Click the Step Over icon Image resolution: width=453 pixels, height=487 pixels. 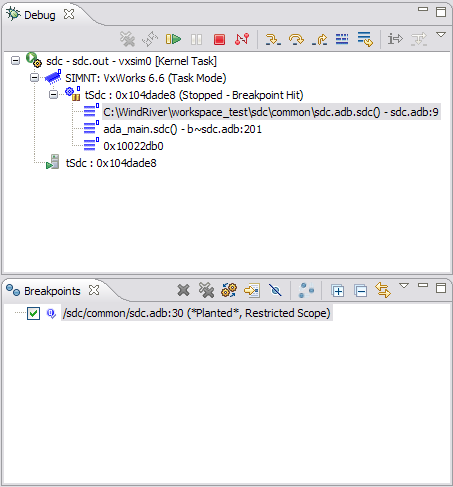pos(296,39)
